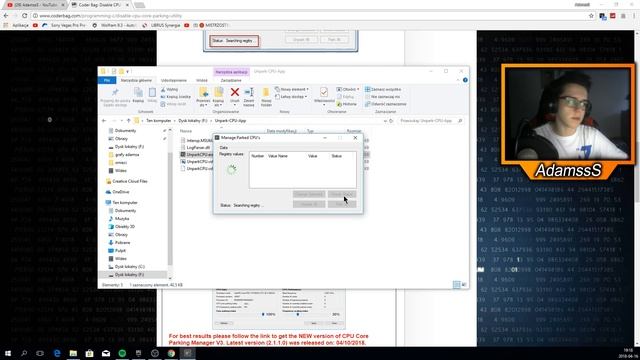Screen dimensions: 640x360
Task: Select Narzędzia główne ribbon tab
Action: [136, 80]
